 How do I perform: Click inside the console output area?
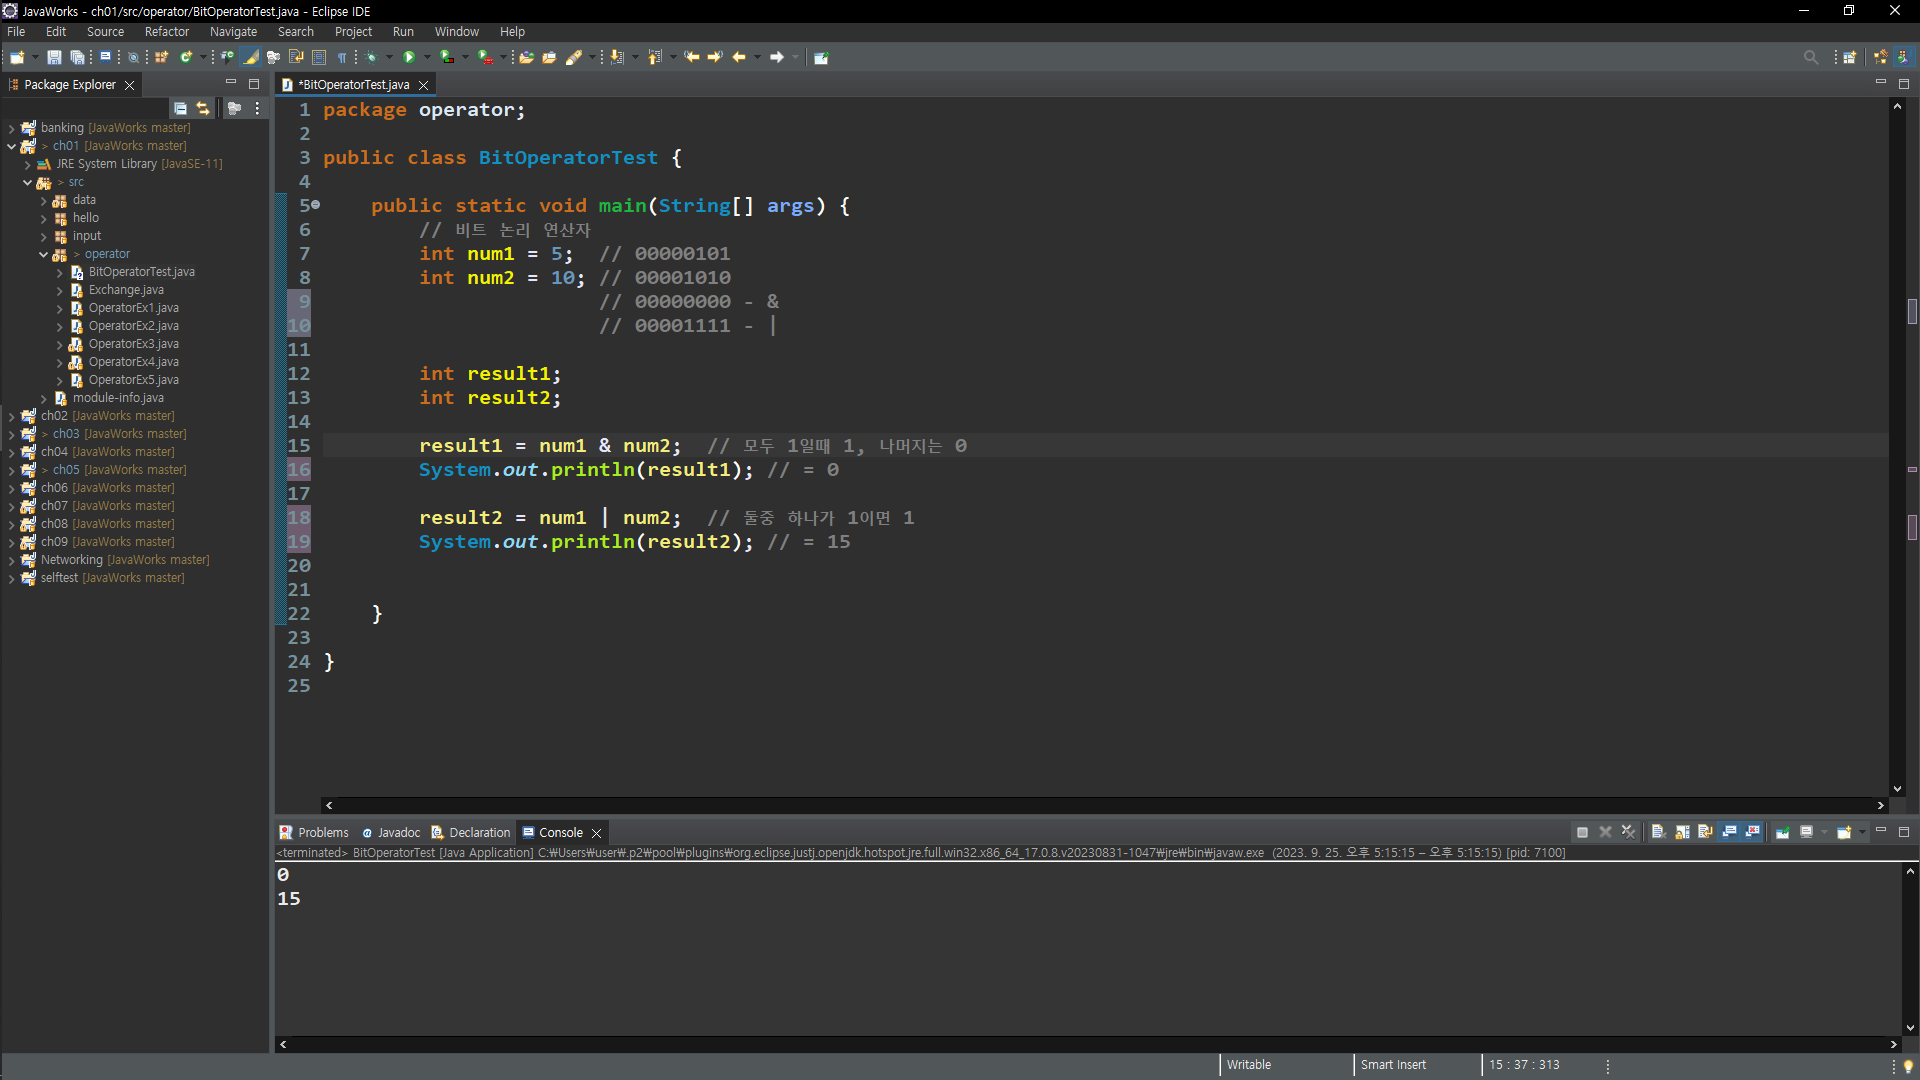pos(1000,950)
